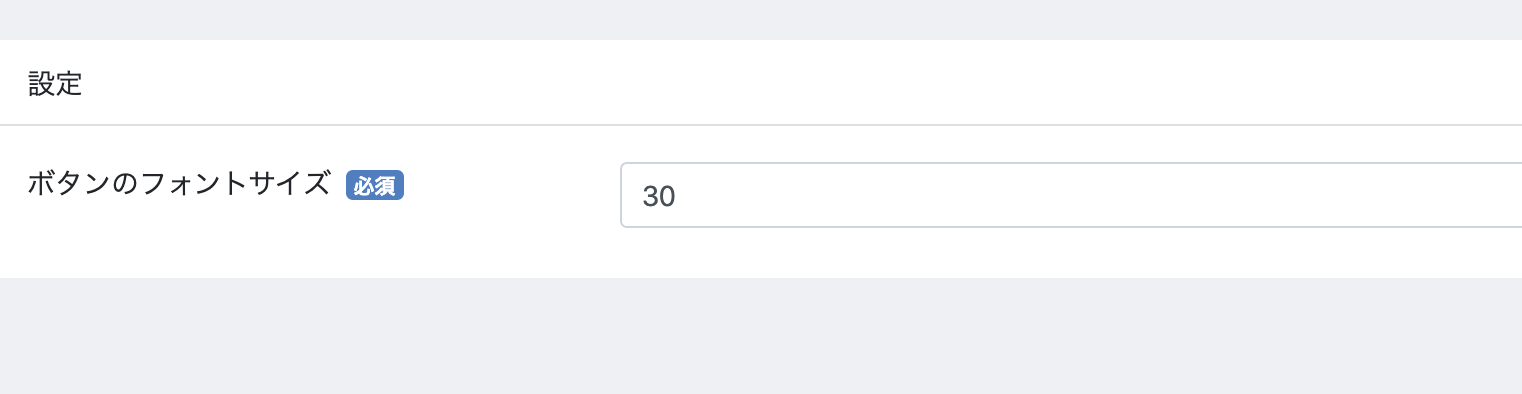Viewport: 1522px width, 394px height.
Task: Click the required-field indicator badge
Action: pyautogui.click(x=375, y=185)
